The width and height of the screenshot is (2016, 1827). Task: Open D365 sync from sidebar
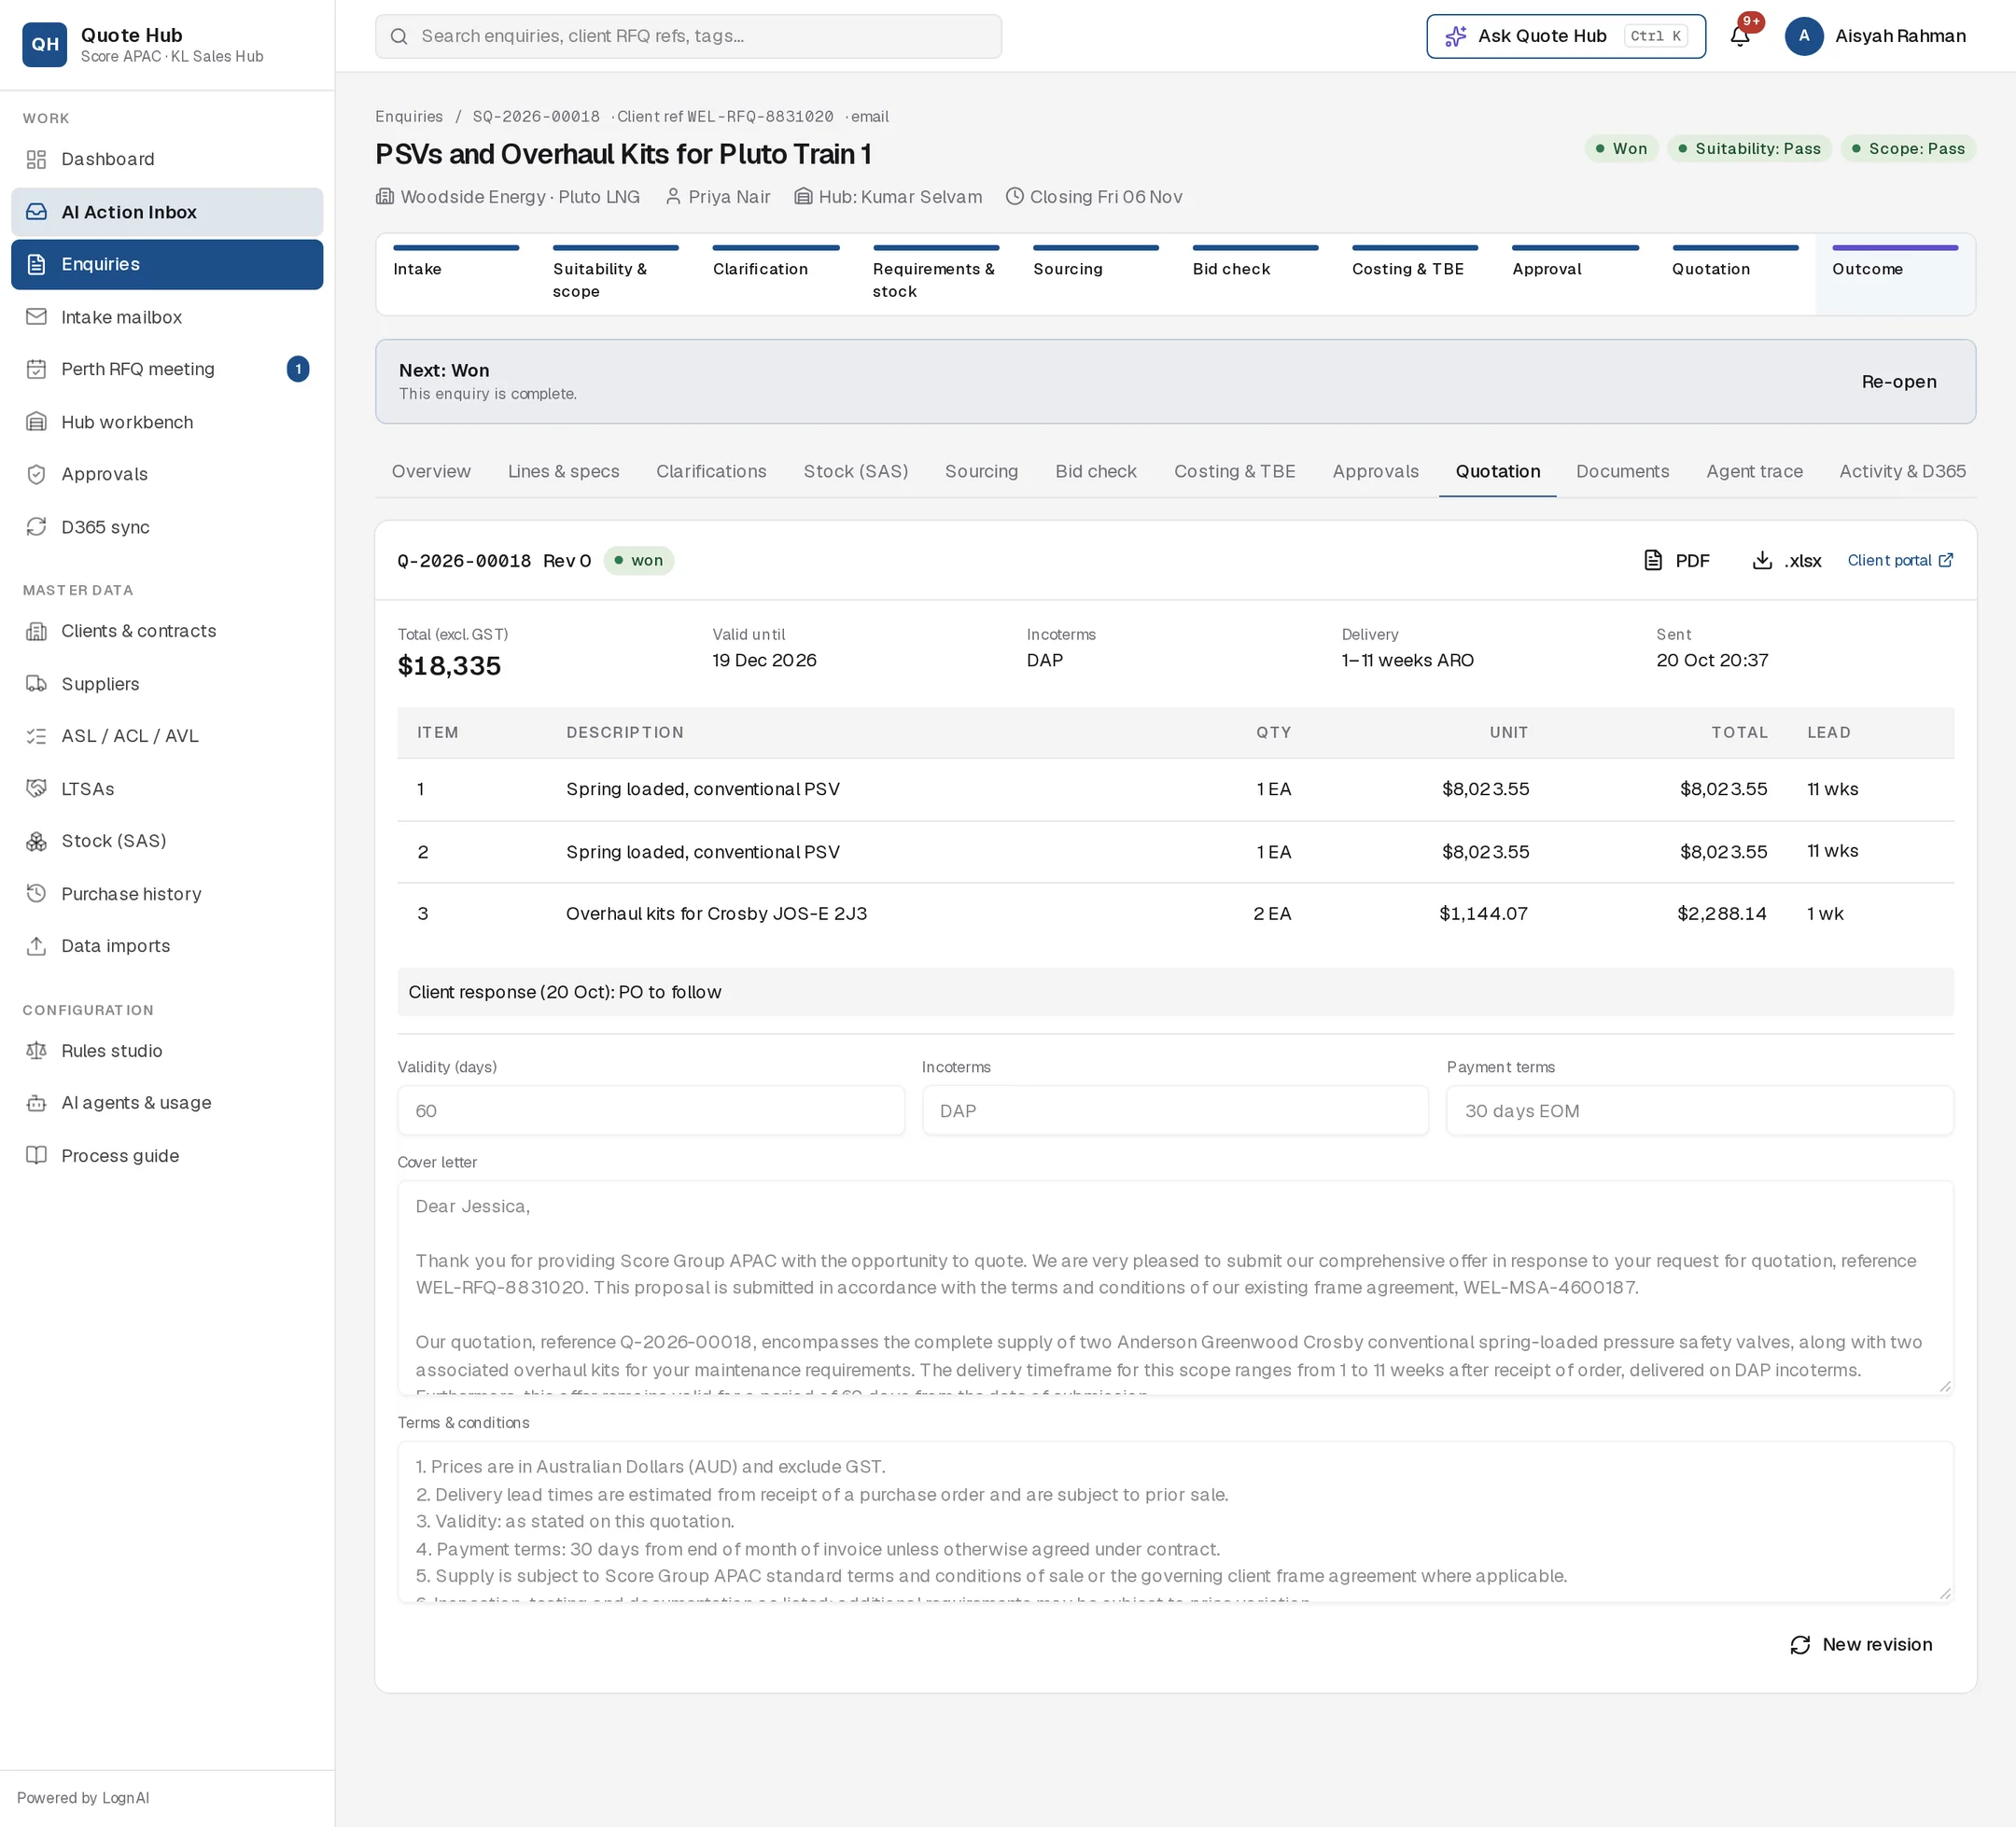(167, 527)
